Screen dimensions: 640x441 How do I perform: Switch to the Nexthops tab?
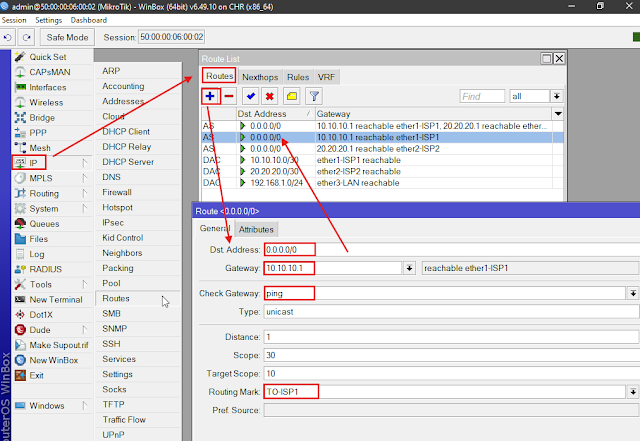coord(260,77)
